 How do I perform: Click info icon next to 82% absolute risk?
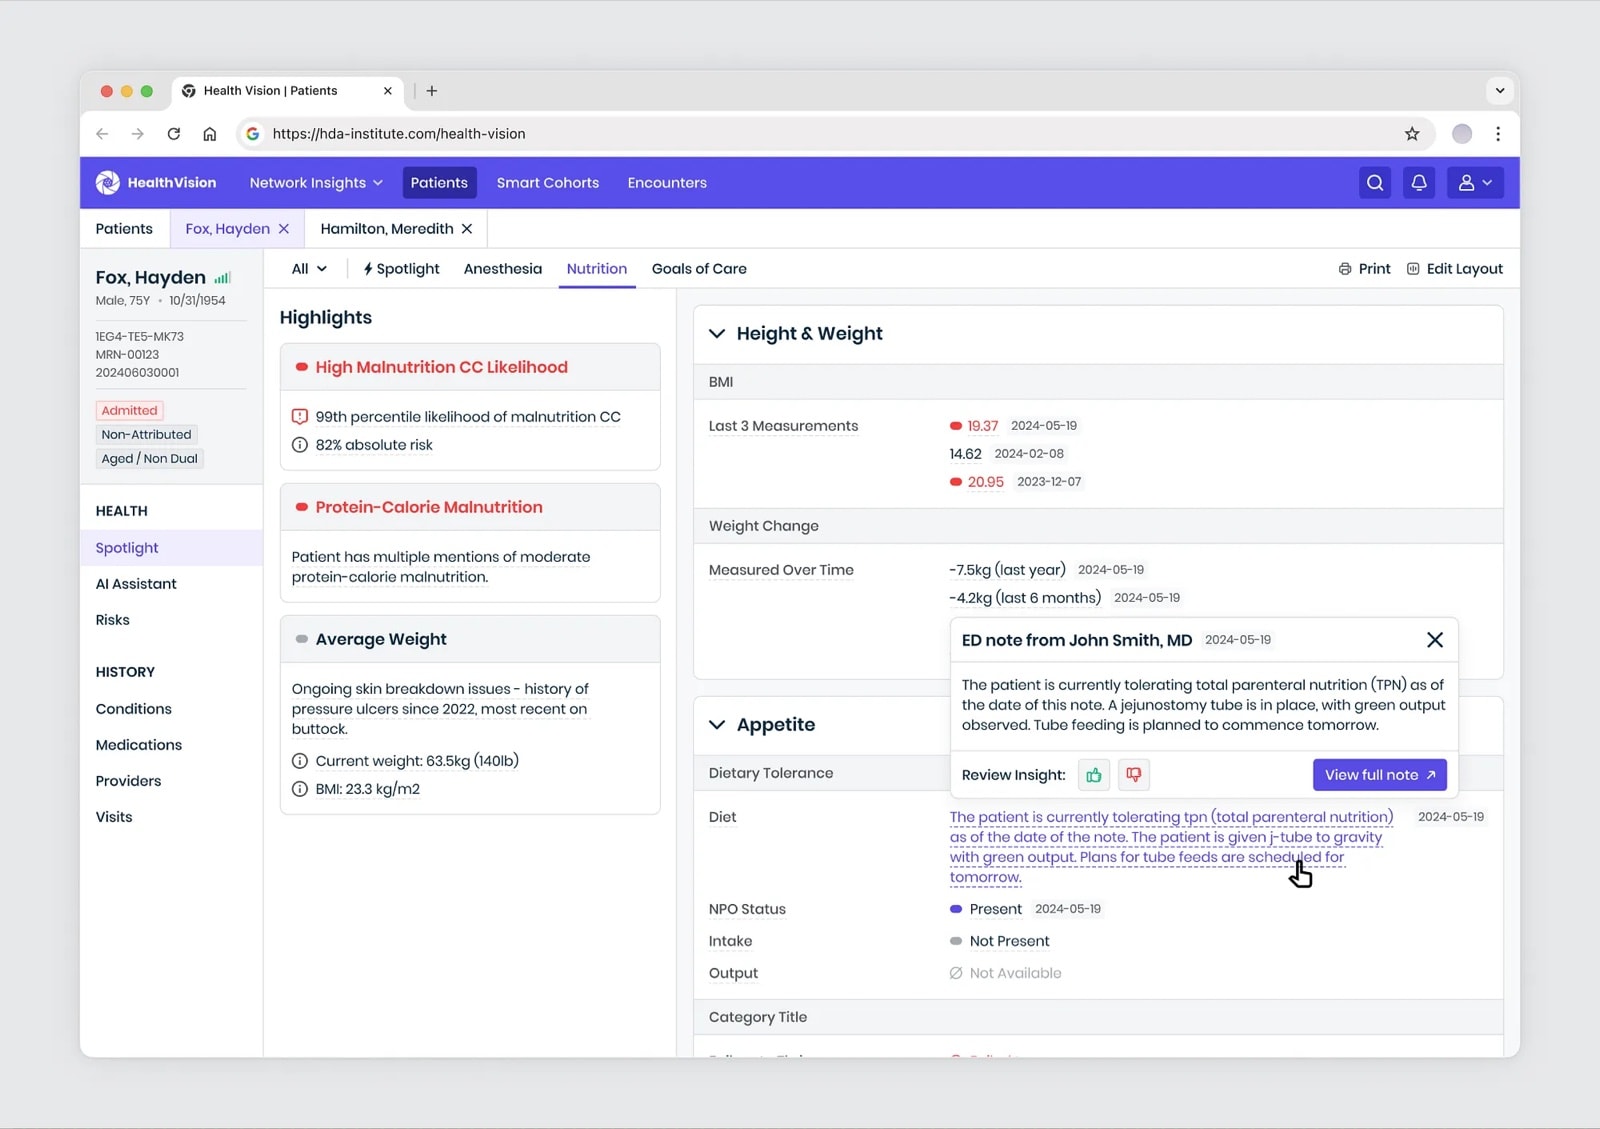[x=300, y=445]
